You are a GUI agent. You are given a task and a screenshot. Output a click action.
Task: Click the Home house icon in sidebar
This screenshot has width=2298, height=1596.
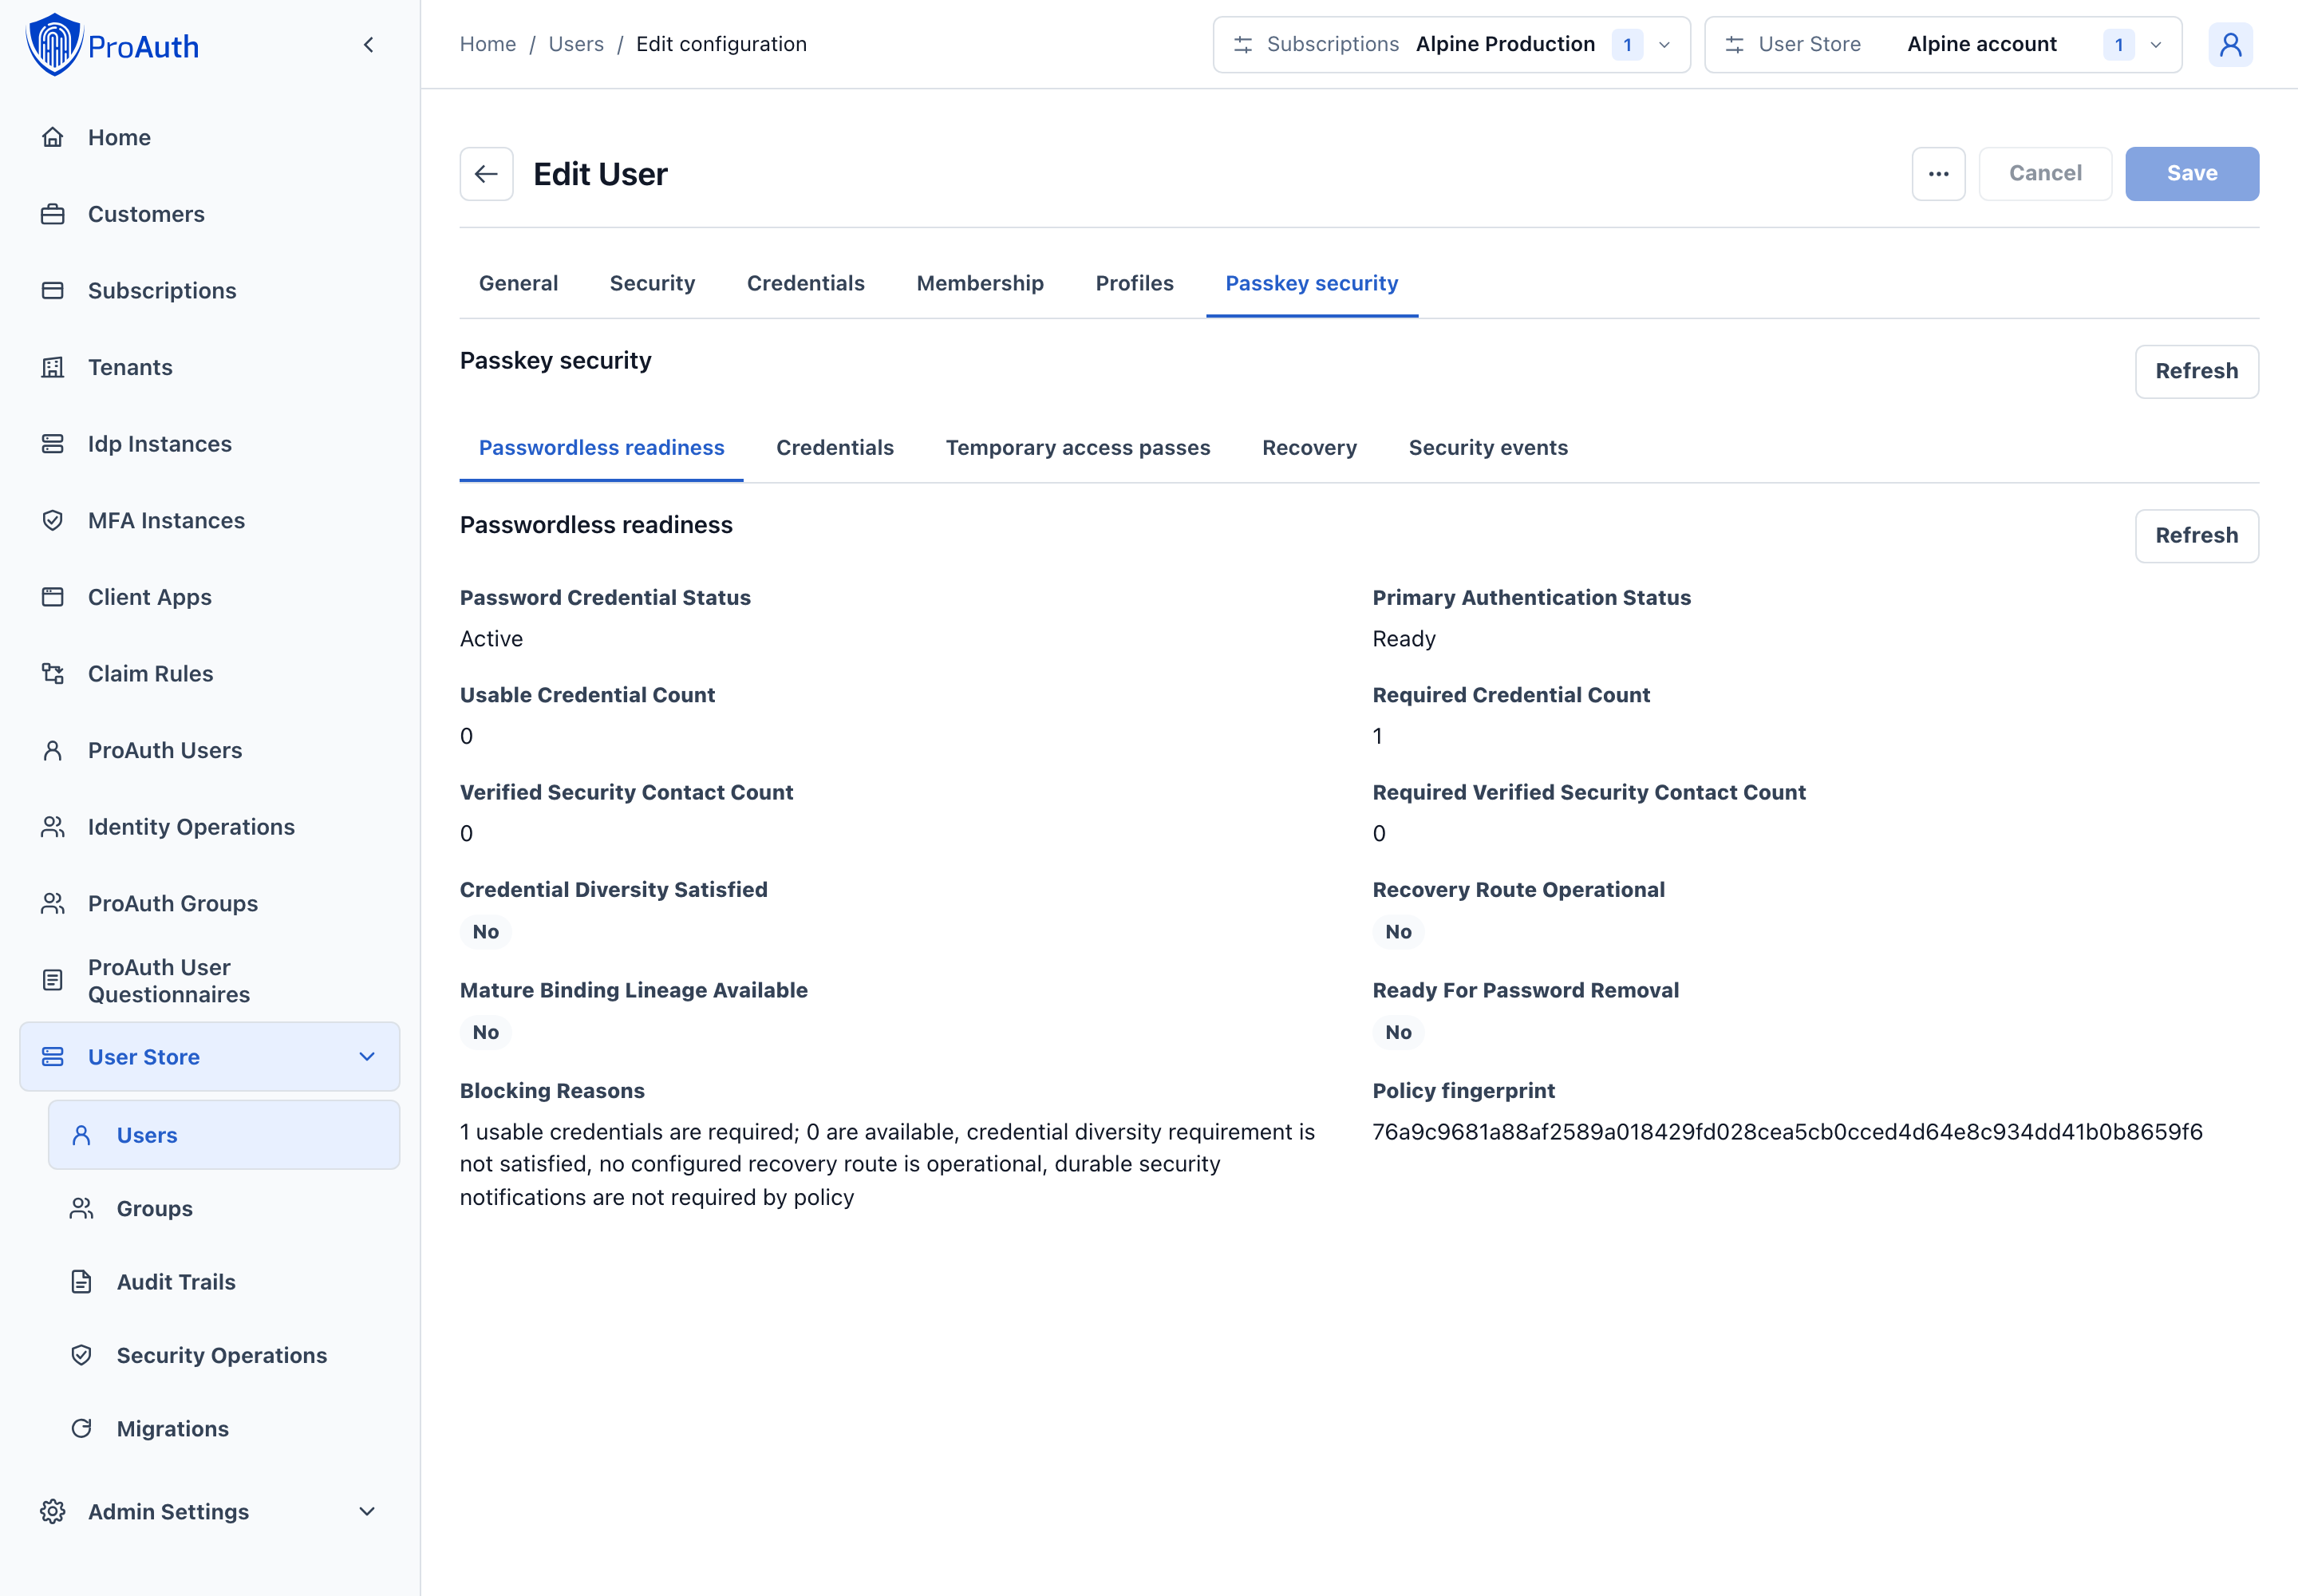pos(53,137)
